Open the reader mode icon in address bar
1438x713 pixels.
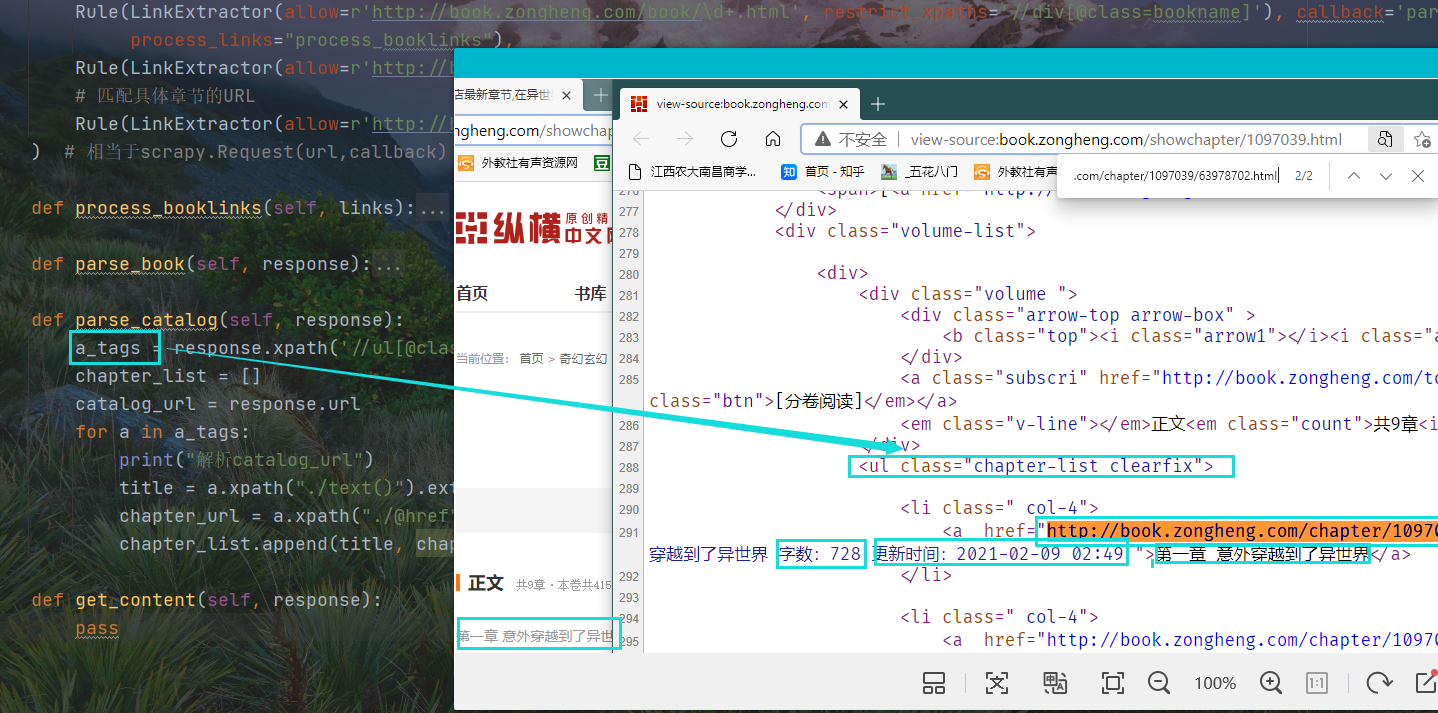coord(1385,139)
